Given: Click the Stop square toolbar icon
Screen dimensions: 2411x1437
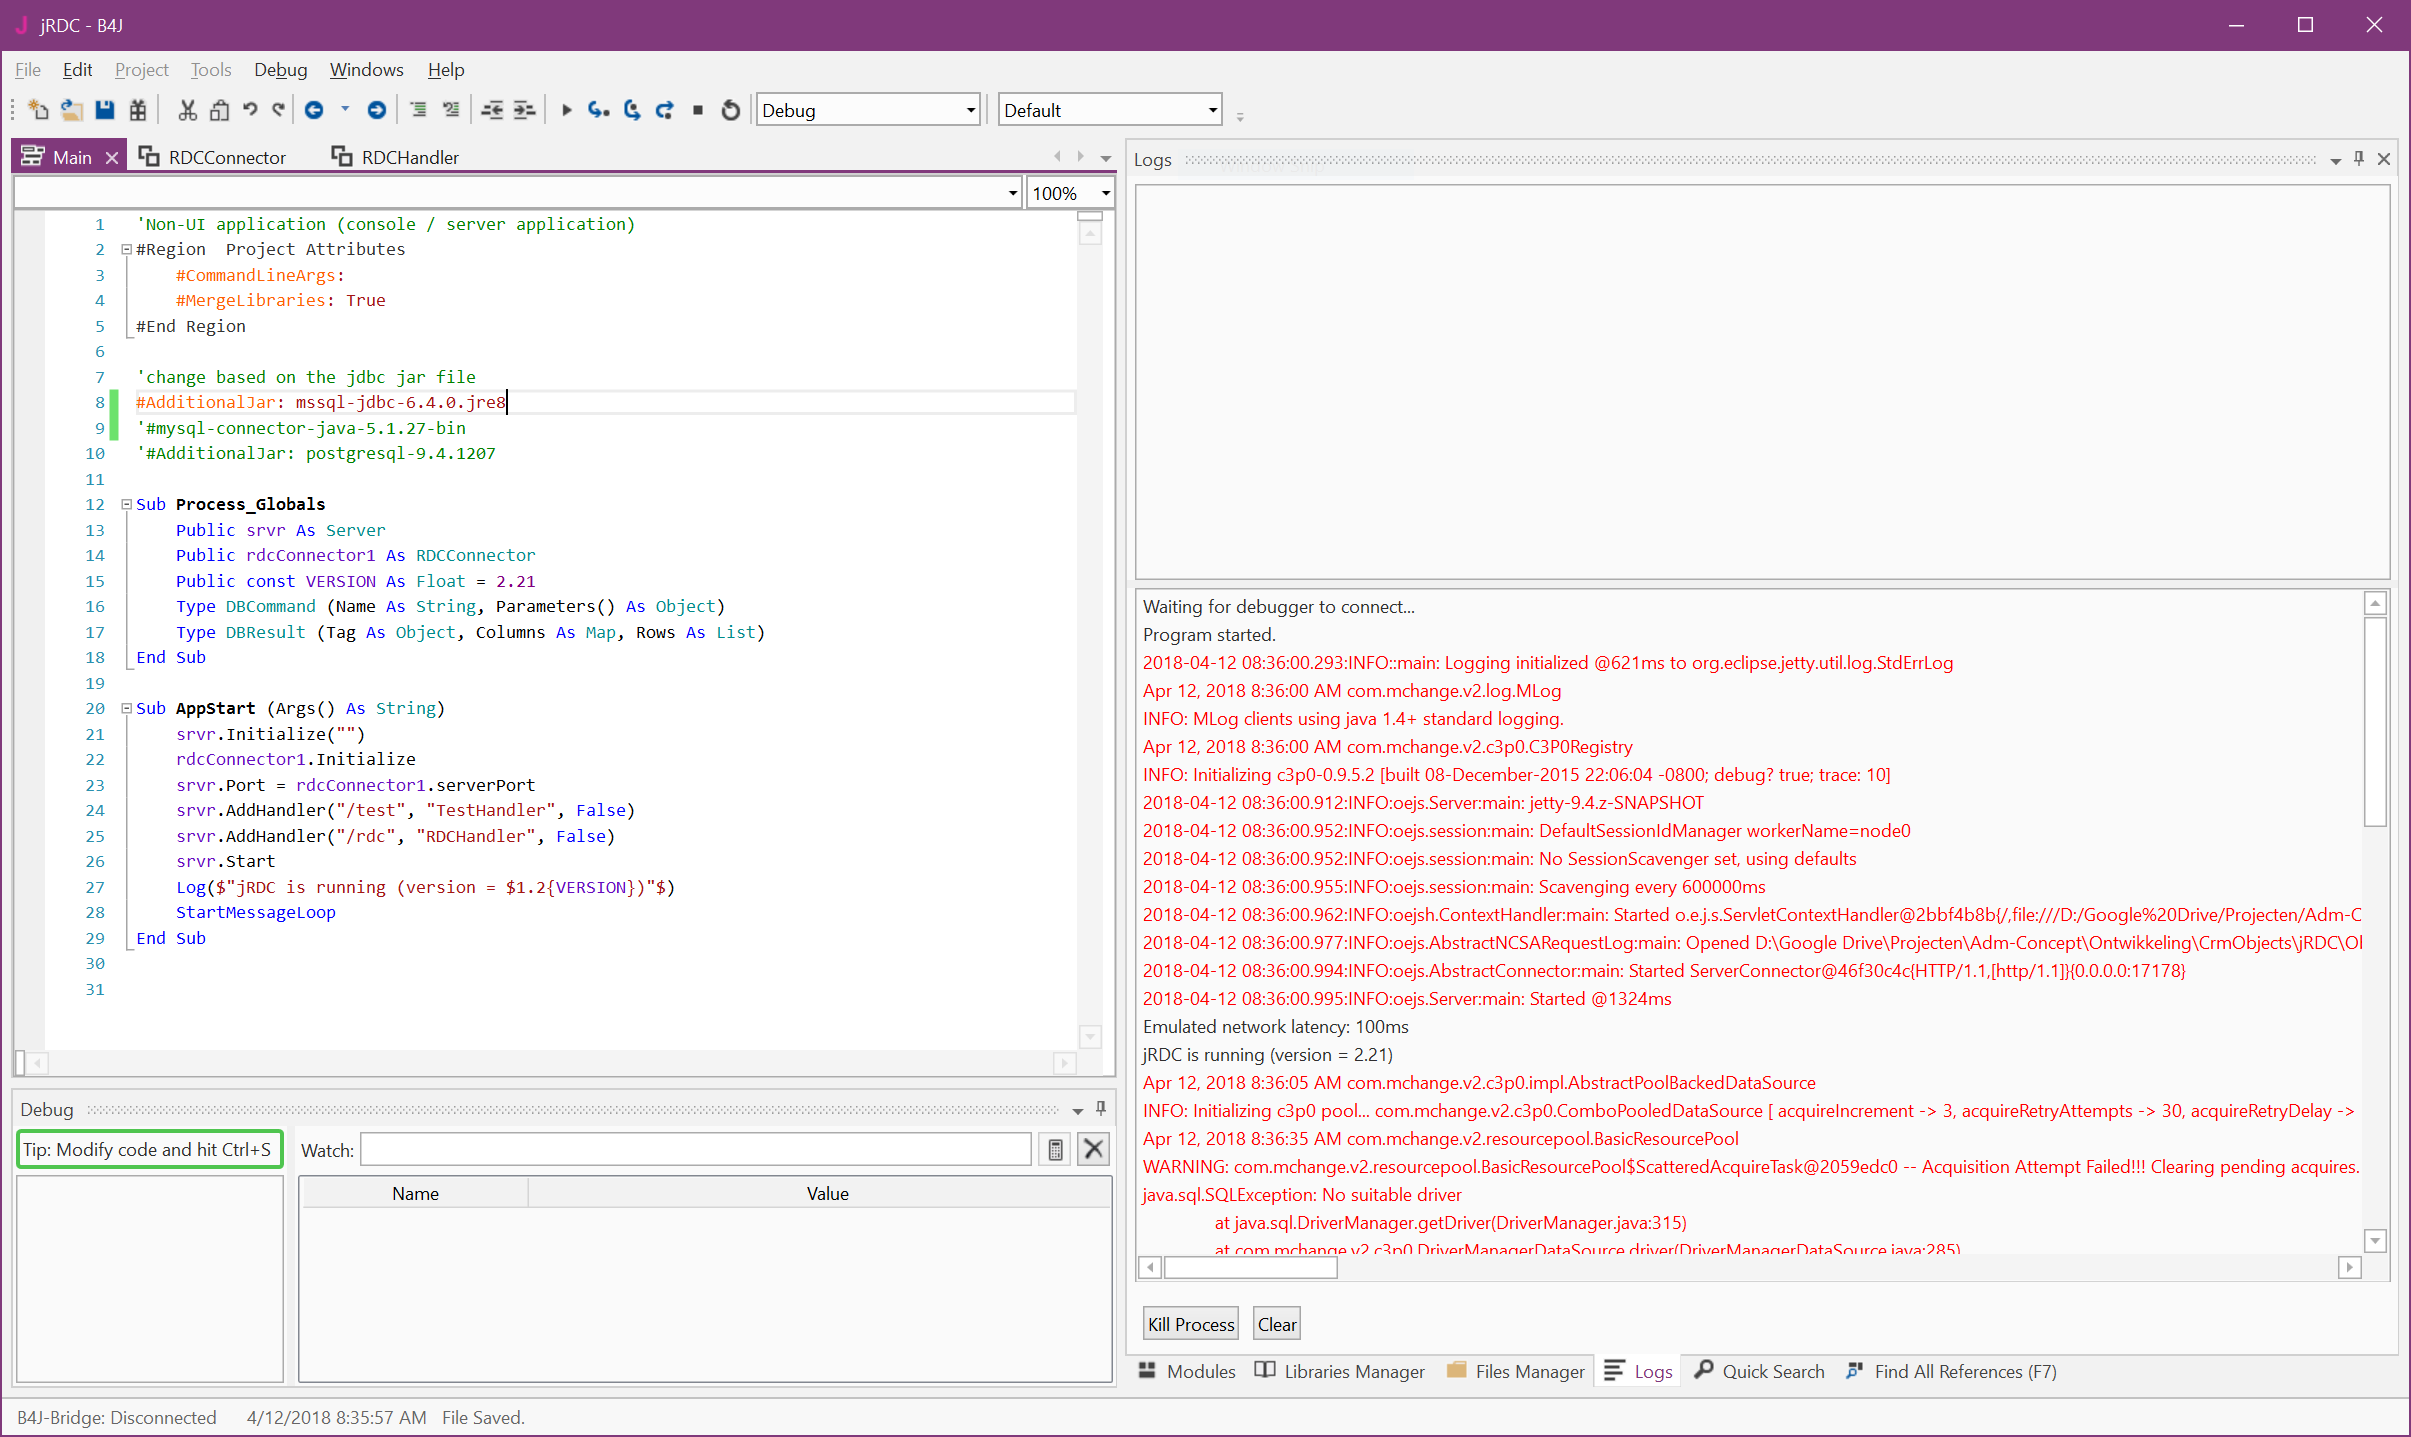Looking at the screenshot, I should 698,110.
